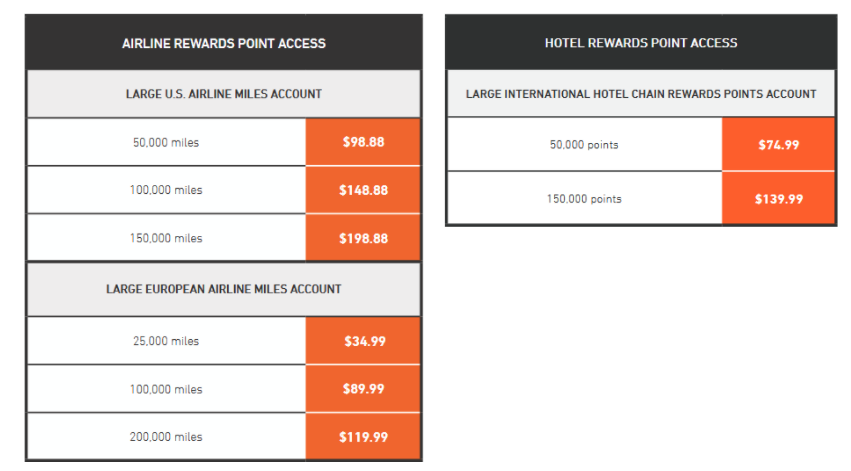The width and height of the screenshot is (851, 471).
Task: Click the Hotel Rewards Point Access header
Action: pos(641,43)
